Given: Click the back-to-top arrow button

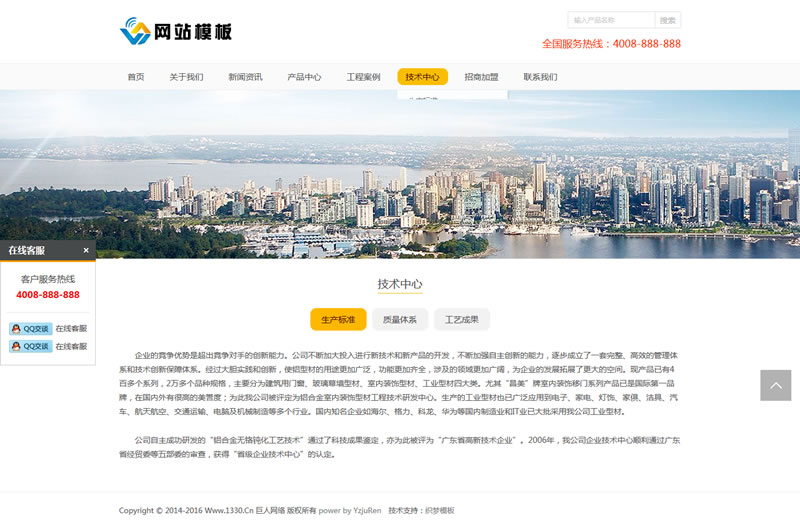Looking at the screenshot, I should coord(775,385).
